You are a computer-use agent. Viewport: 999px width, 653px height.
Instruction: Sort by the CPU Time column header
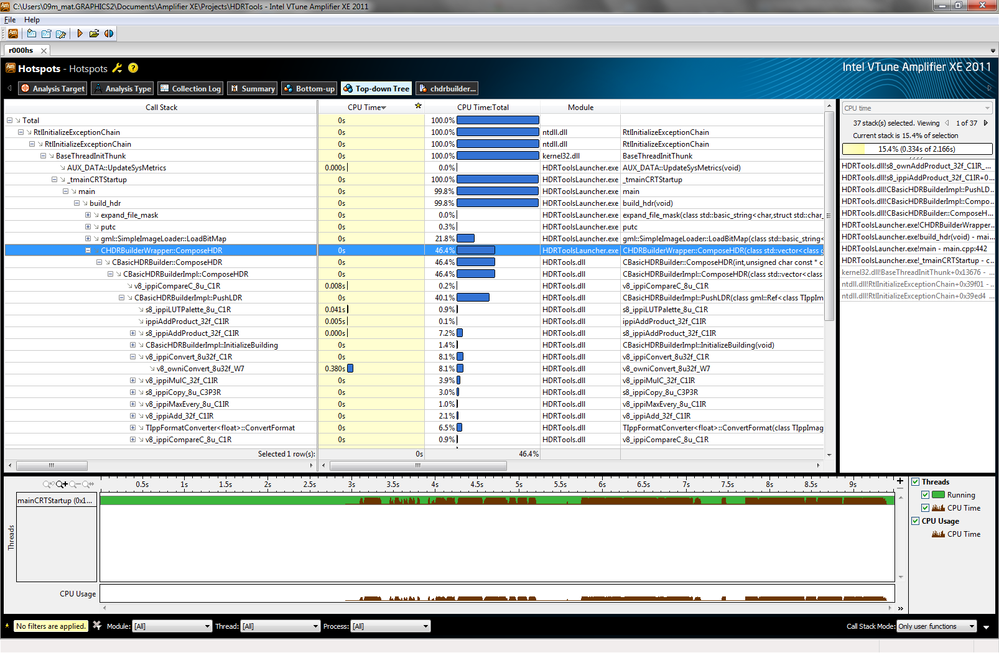point(366,107)
